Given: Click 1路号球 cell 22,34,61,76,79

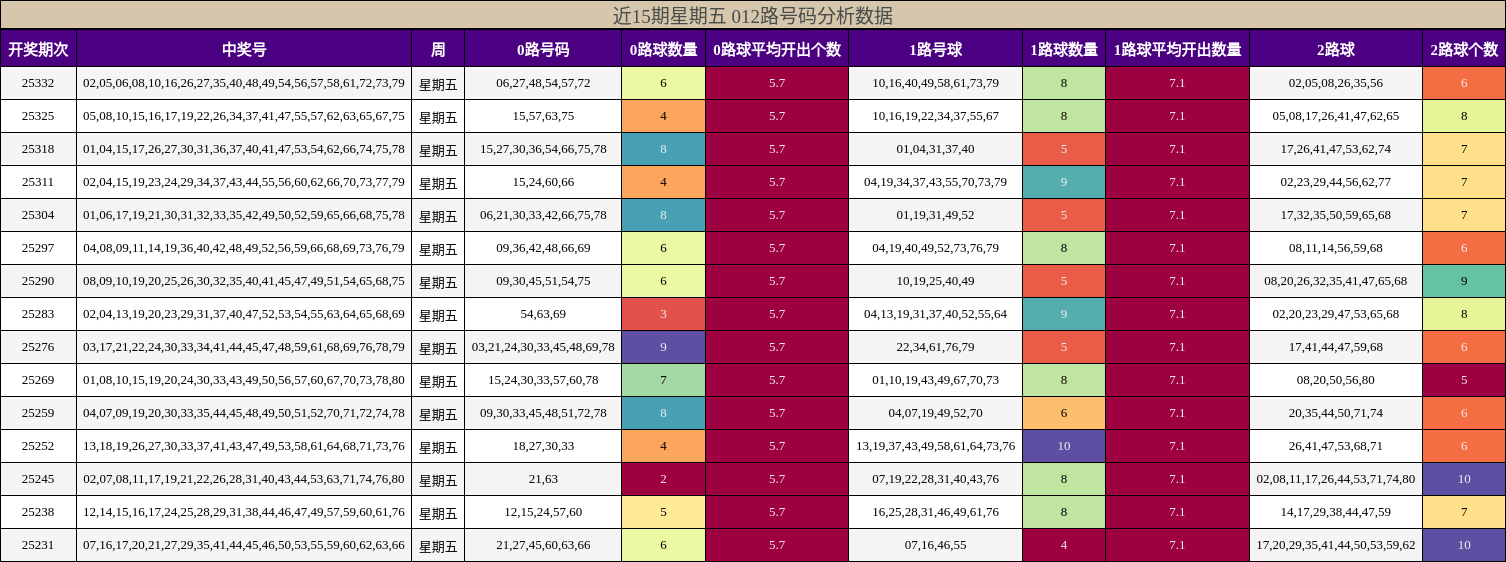Looking at the screenshot, I should [x=935, y=347].
